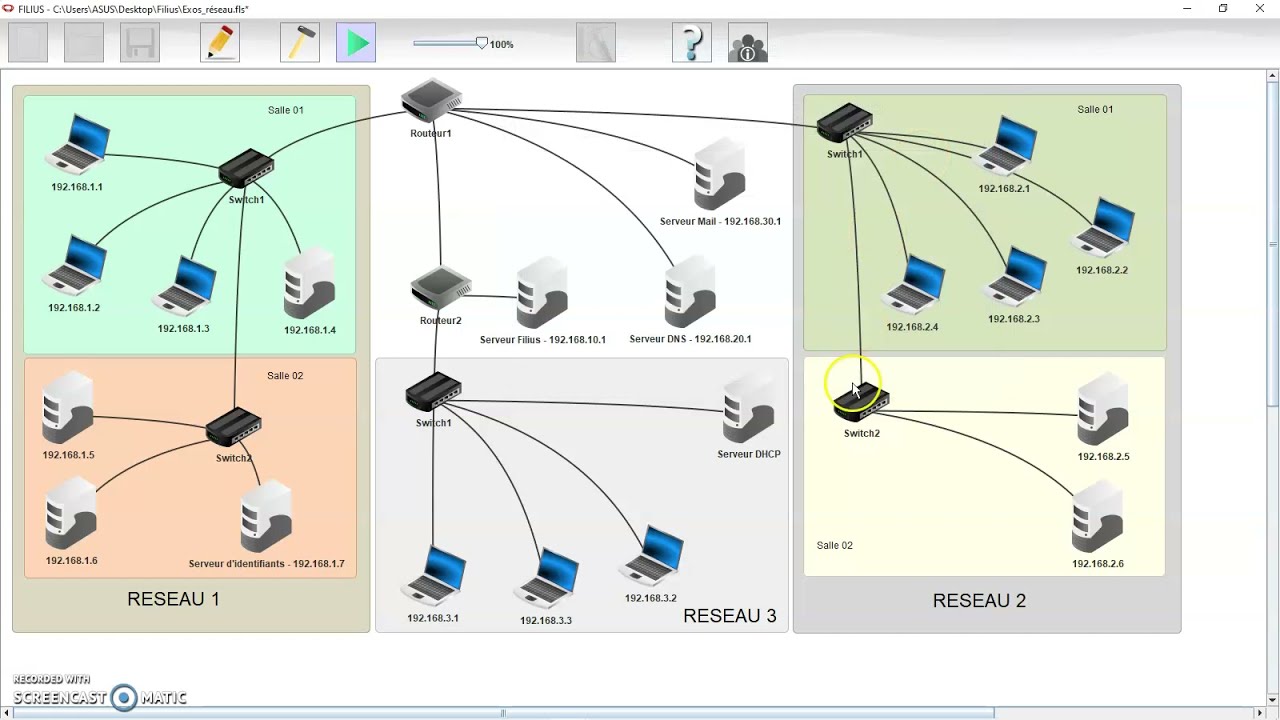Screen dimensions: 1280x720
Task: Select Serveur DNS 192.168.20.1 icon
Action: 690,292
